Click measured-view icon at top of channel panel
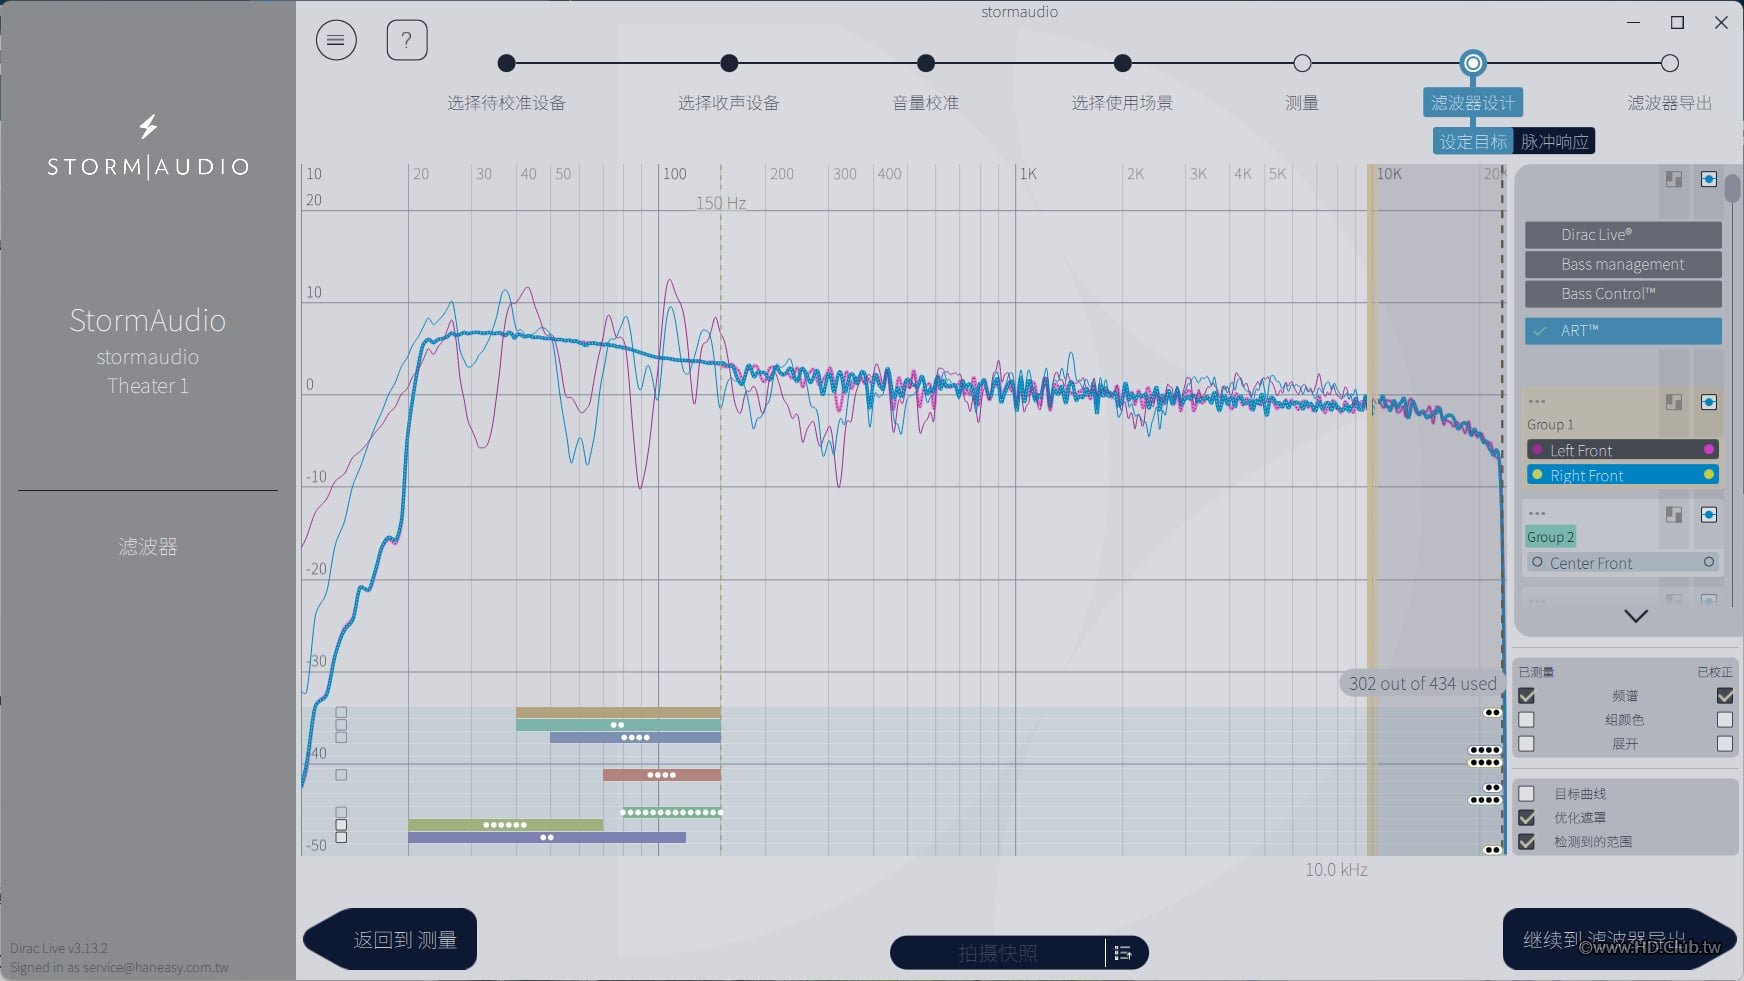This screenshot has height=981, width=1744. [1674, 179]
